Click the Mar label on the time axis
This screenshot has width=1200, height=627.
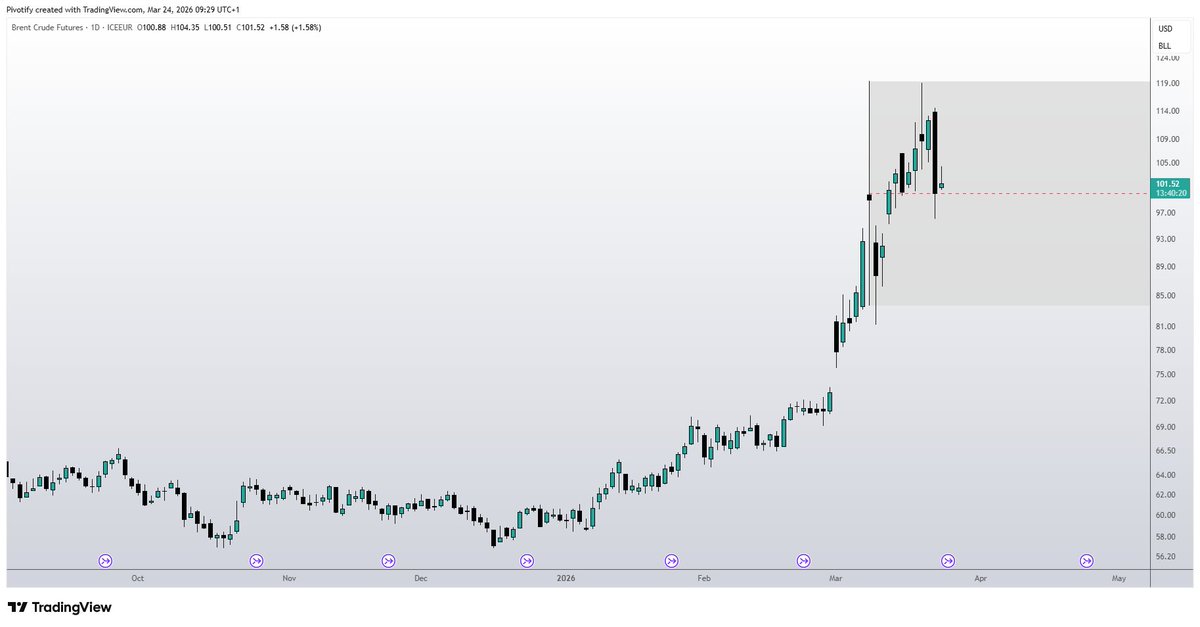pos(836,578)
